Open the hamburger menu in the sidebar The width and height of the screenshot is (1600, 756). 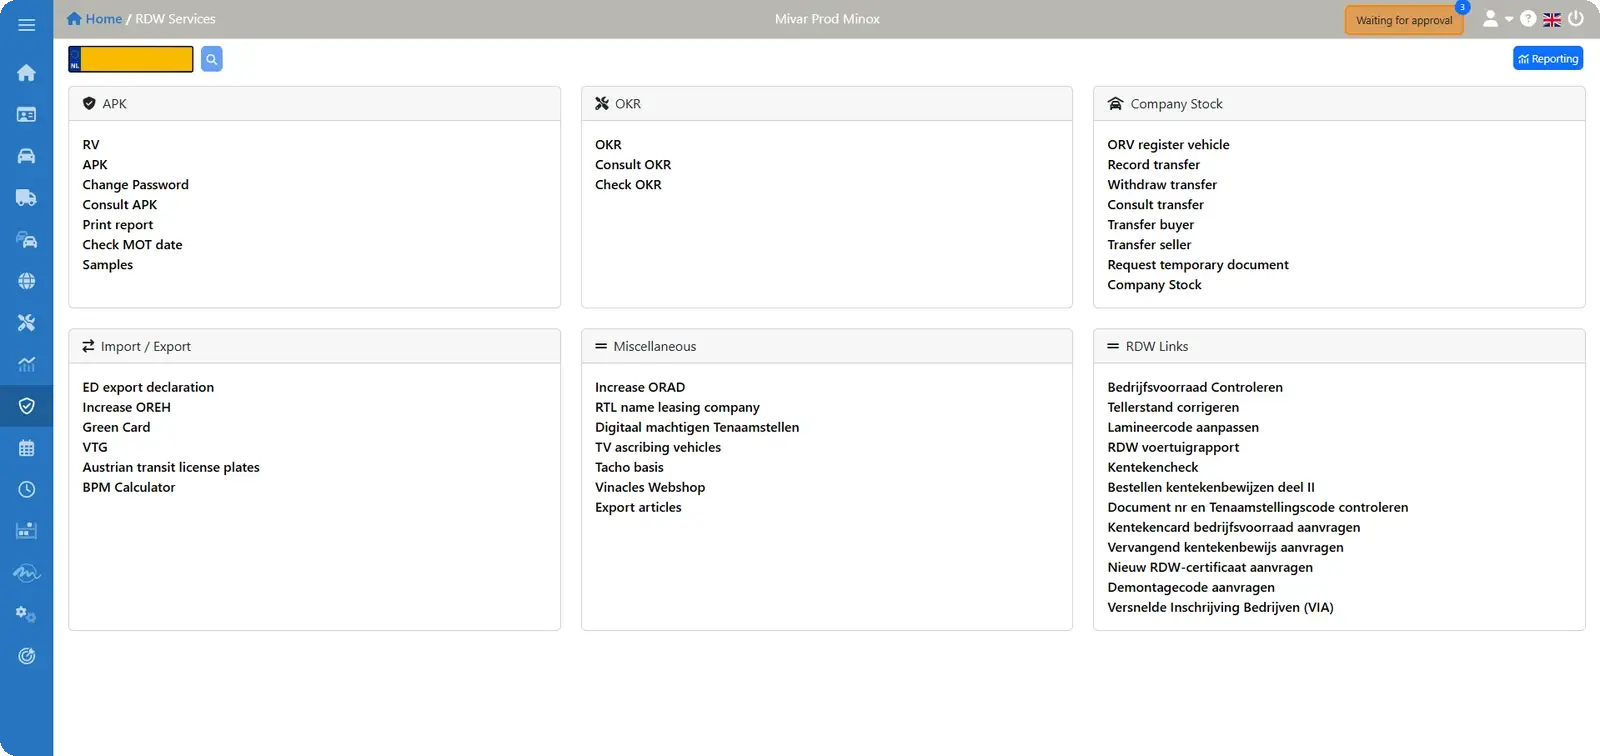(26, 25)
